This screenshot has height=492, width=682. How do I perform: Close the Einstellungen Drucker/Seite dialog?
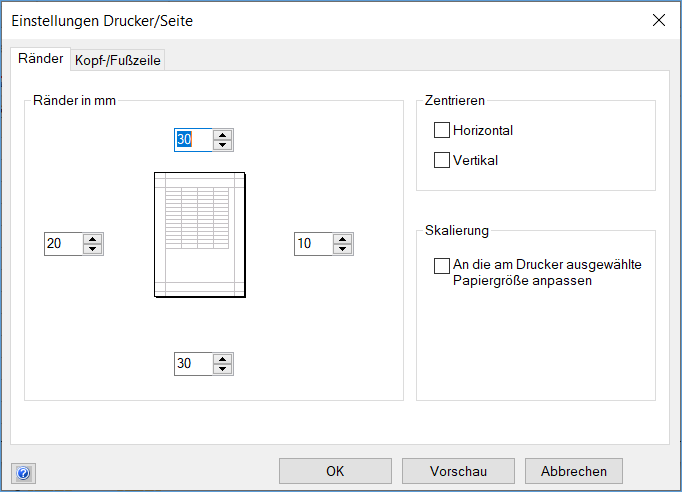click(x=658, y=19)
